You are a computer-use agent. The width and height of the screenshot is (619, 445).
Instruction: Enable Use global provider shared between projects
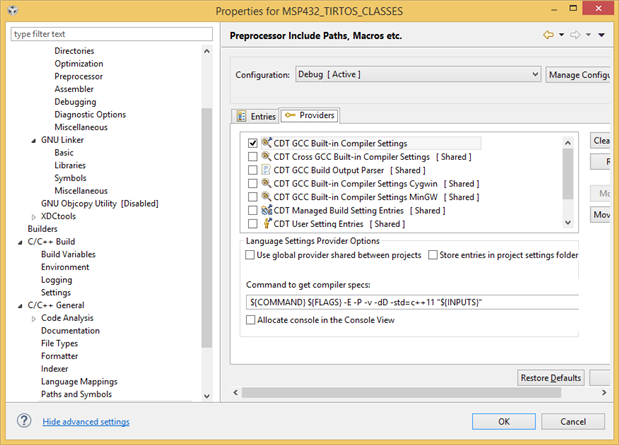[250, 255]
